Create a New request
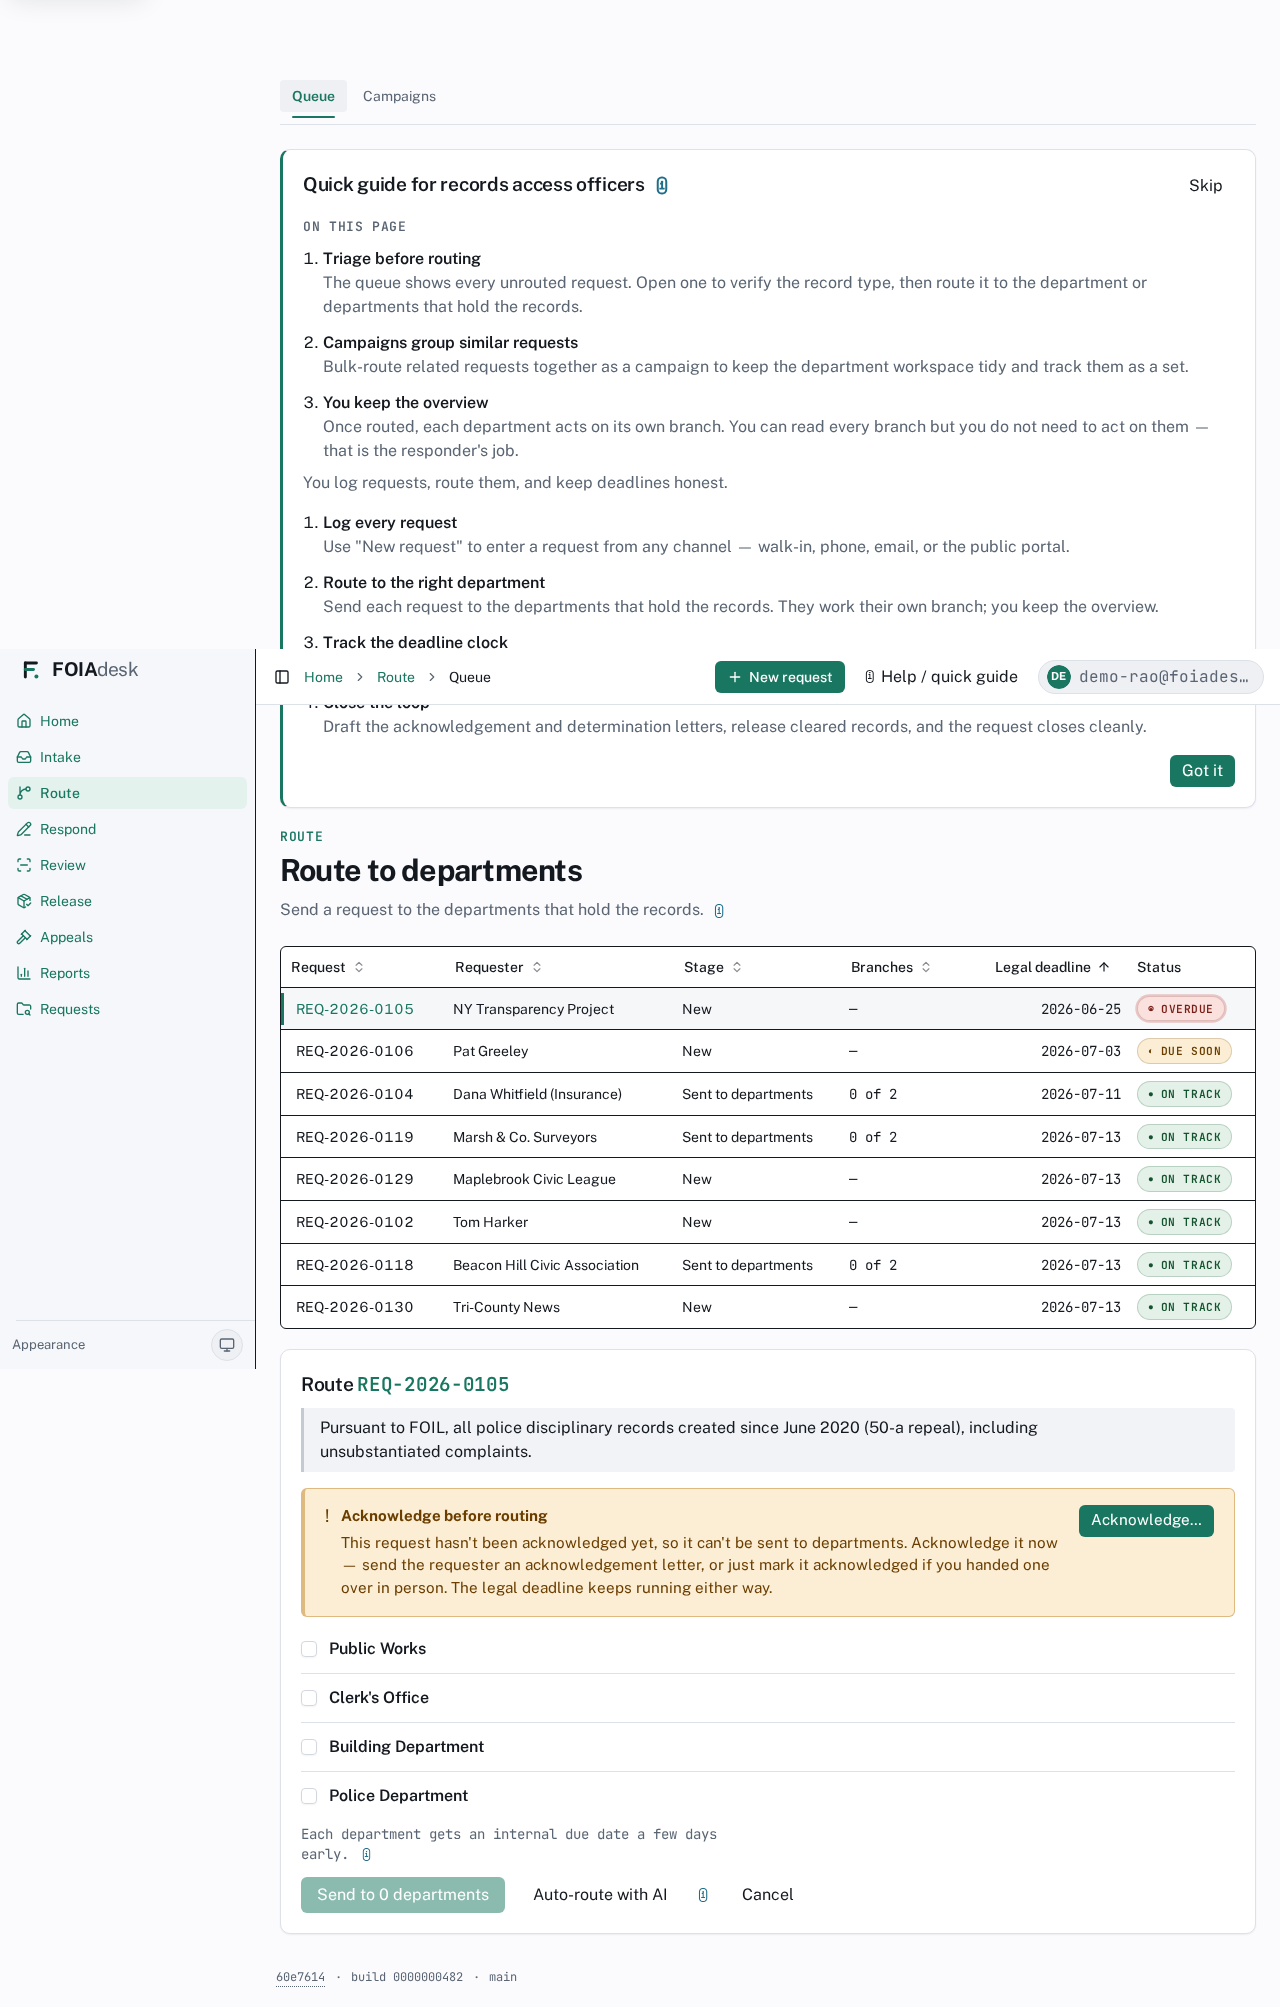Viewport: 1280px width, 2007px height. tap(780, 677)
